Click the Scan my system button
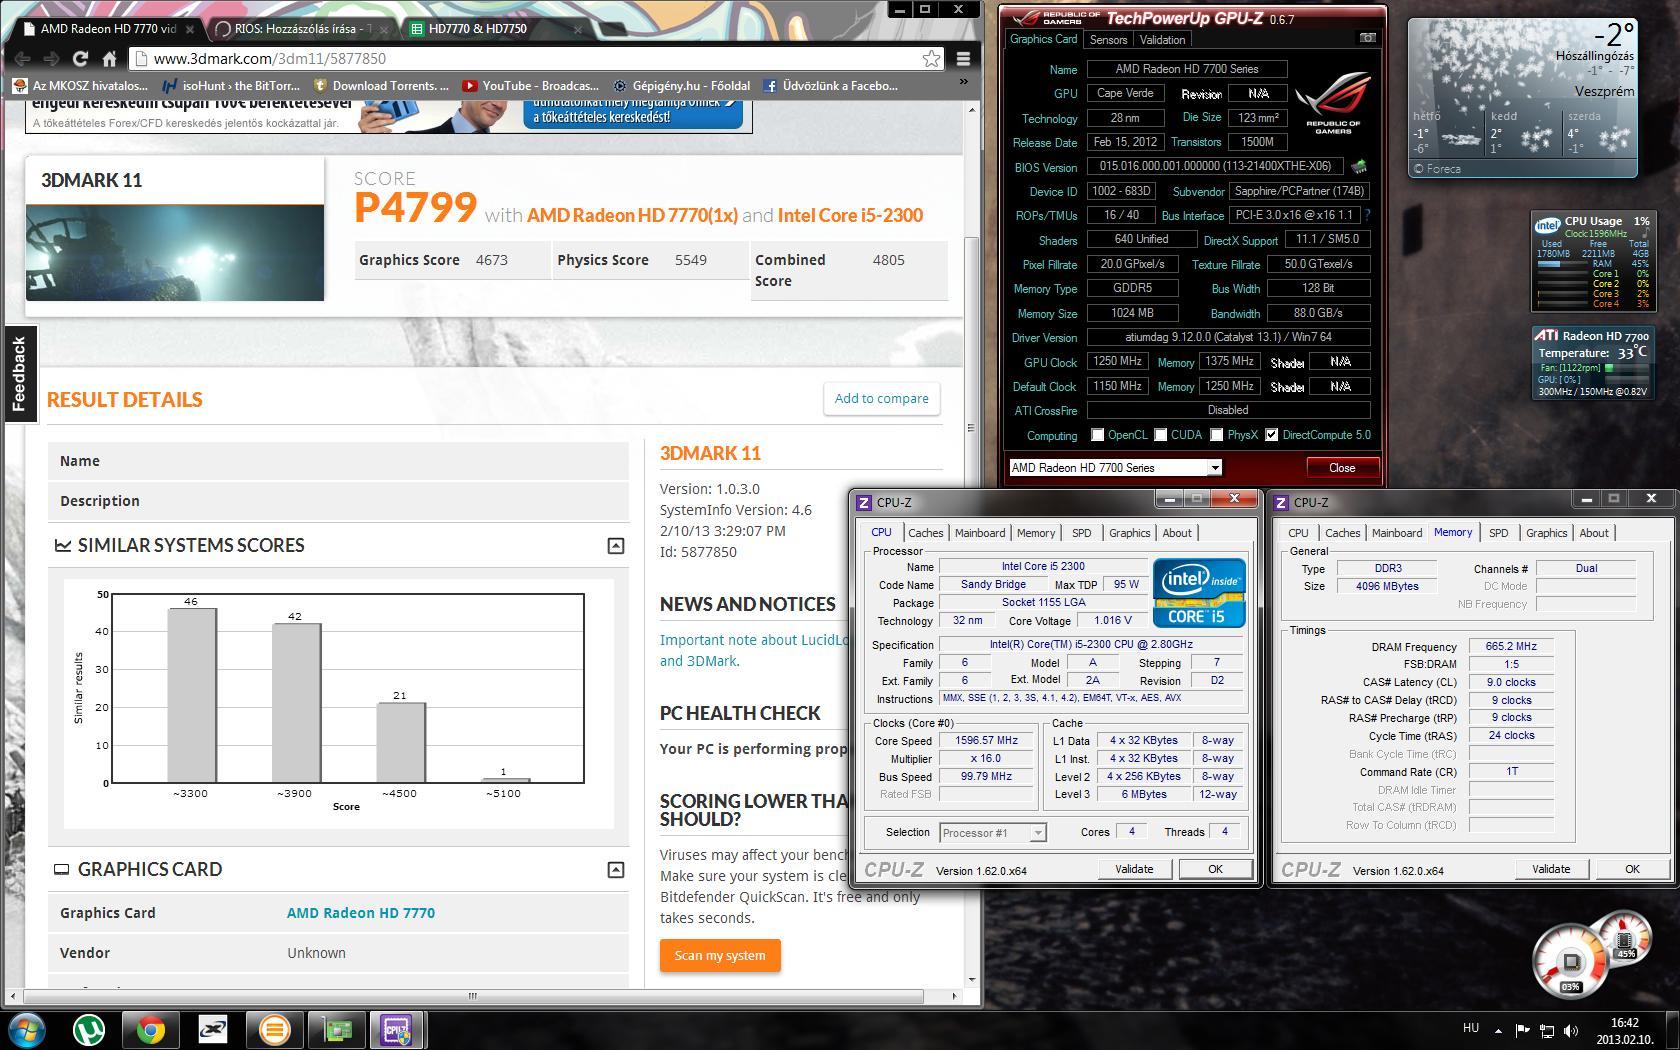Image resolution: width=1680 pixels, height=1050 pixels. [x=720, y=955]
